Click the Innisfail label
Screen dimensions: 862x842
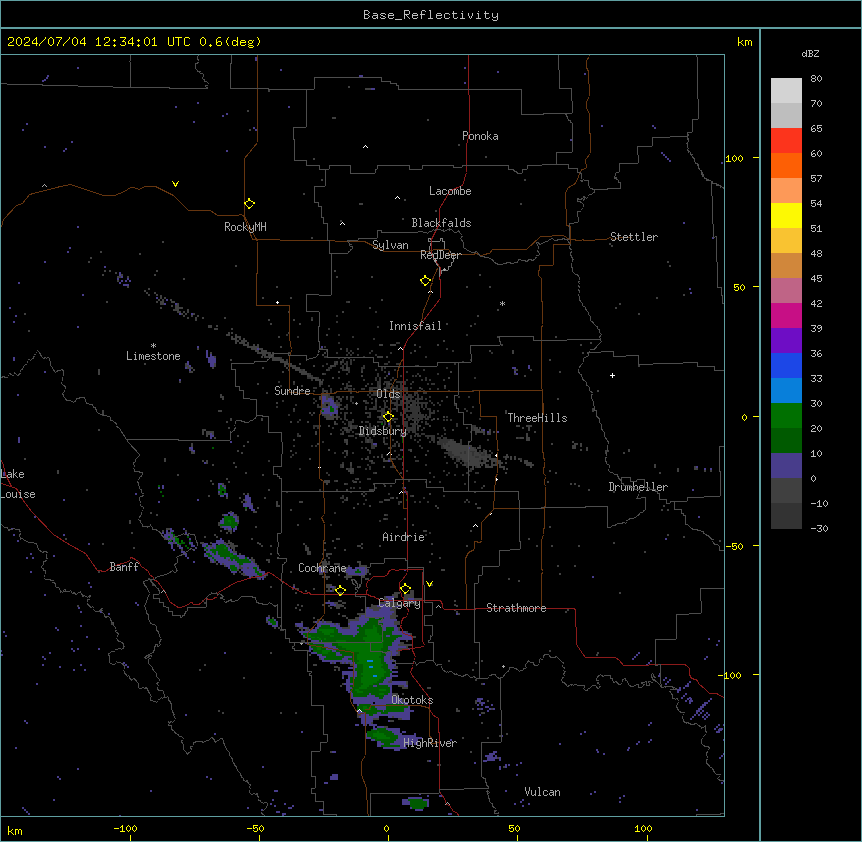tap(415, 326)
